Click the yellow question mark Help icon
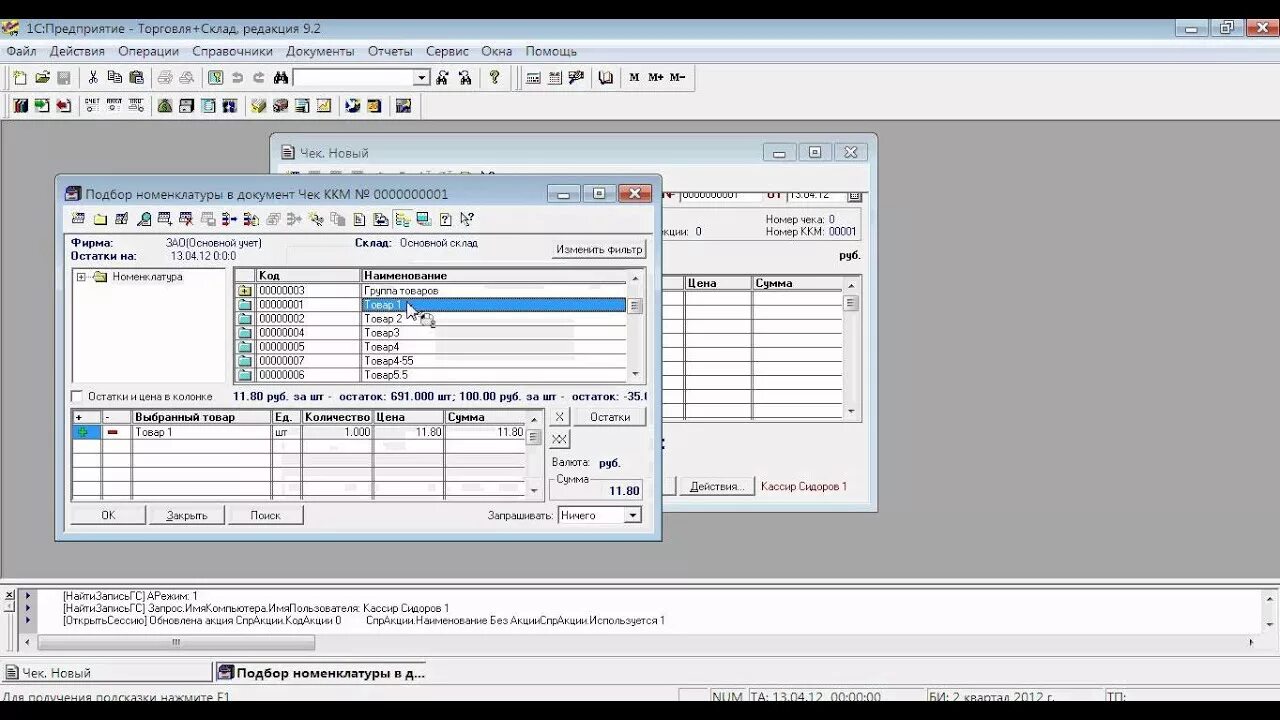This screenshot has width=1280, height=720. [494, 78]
